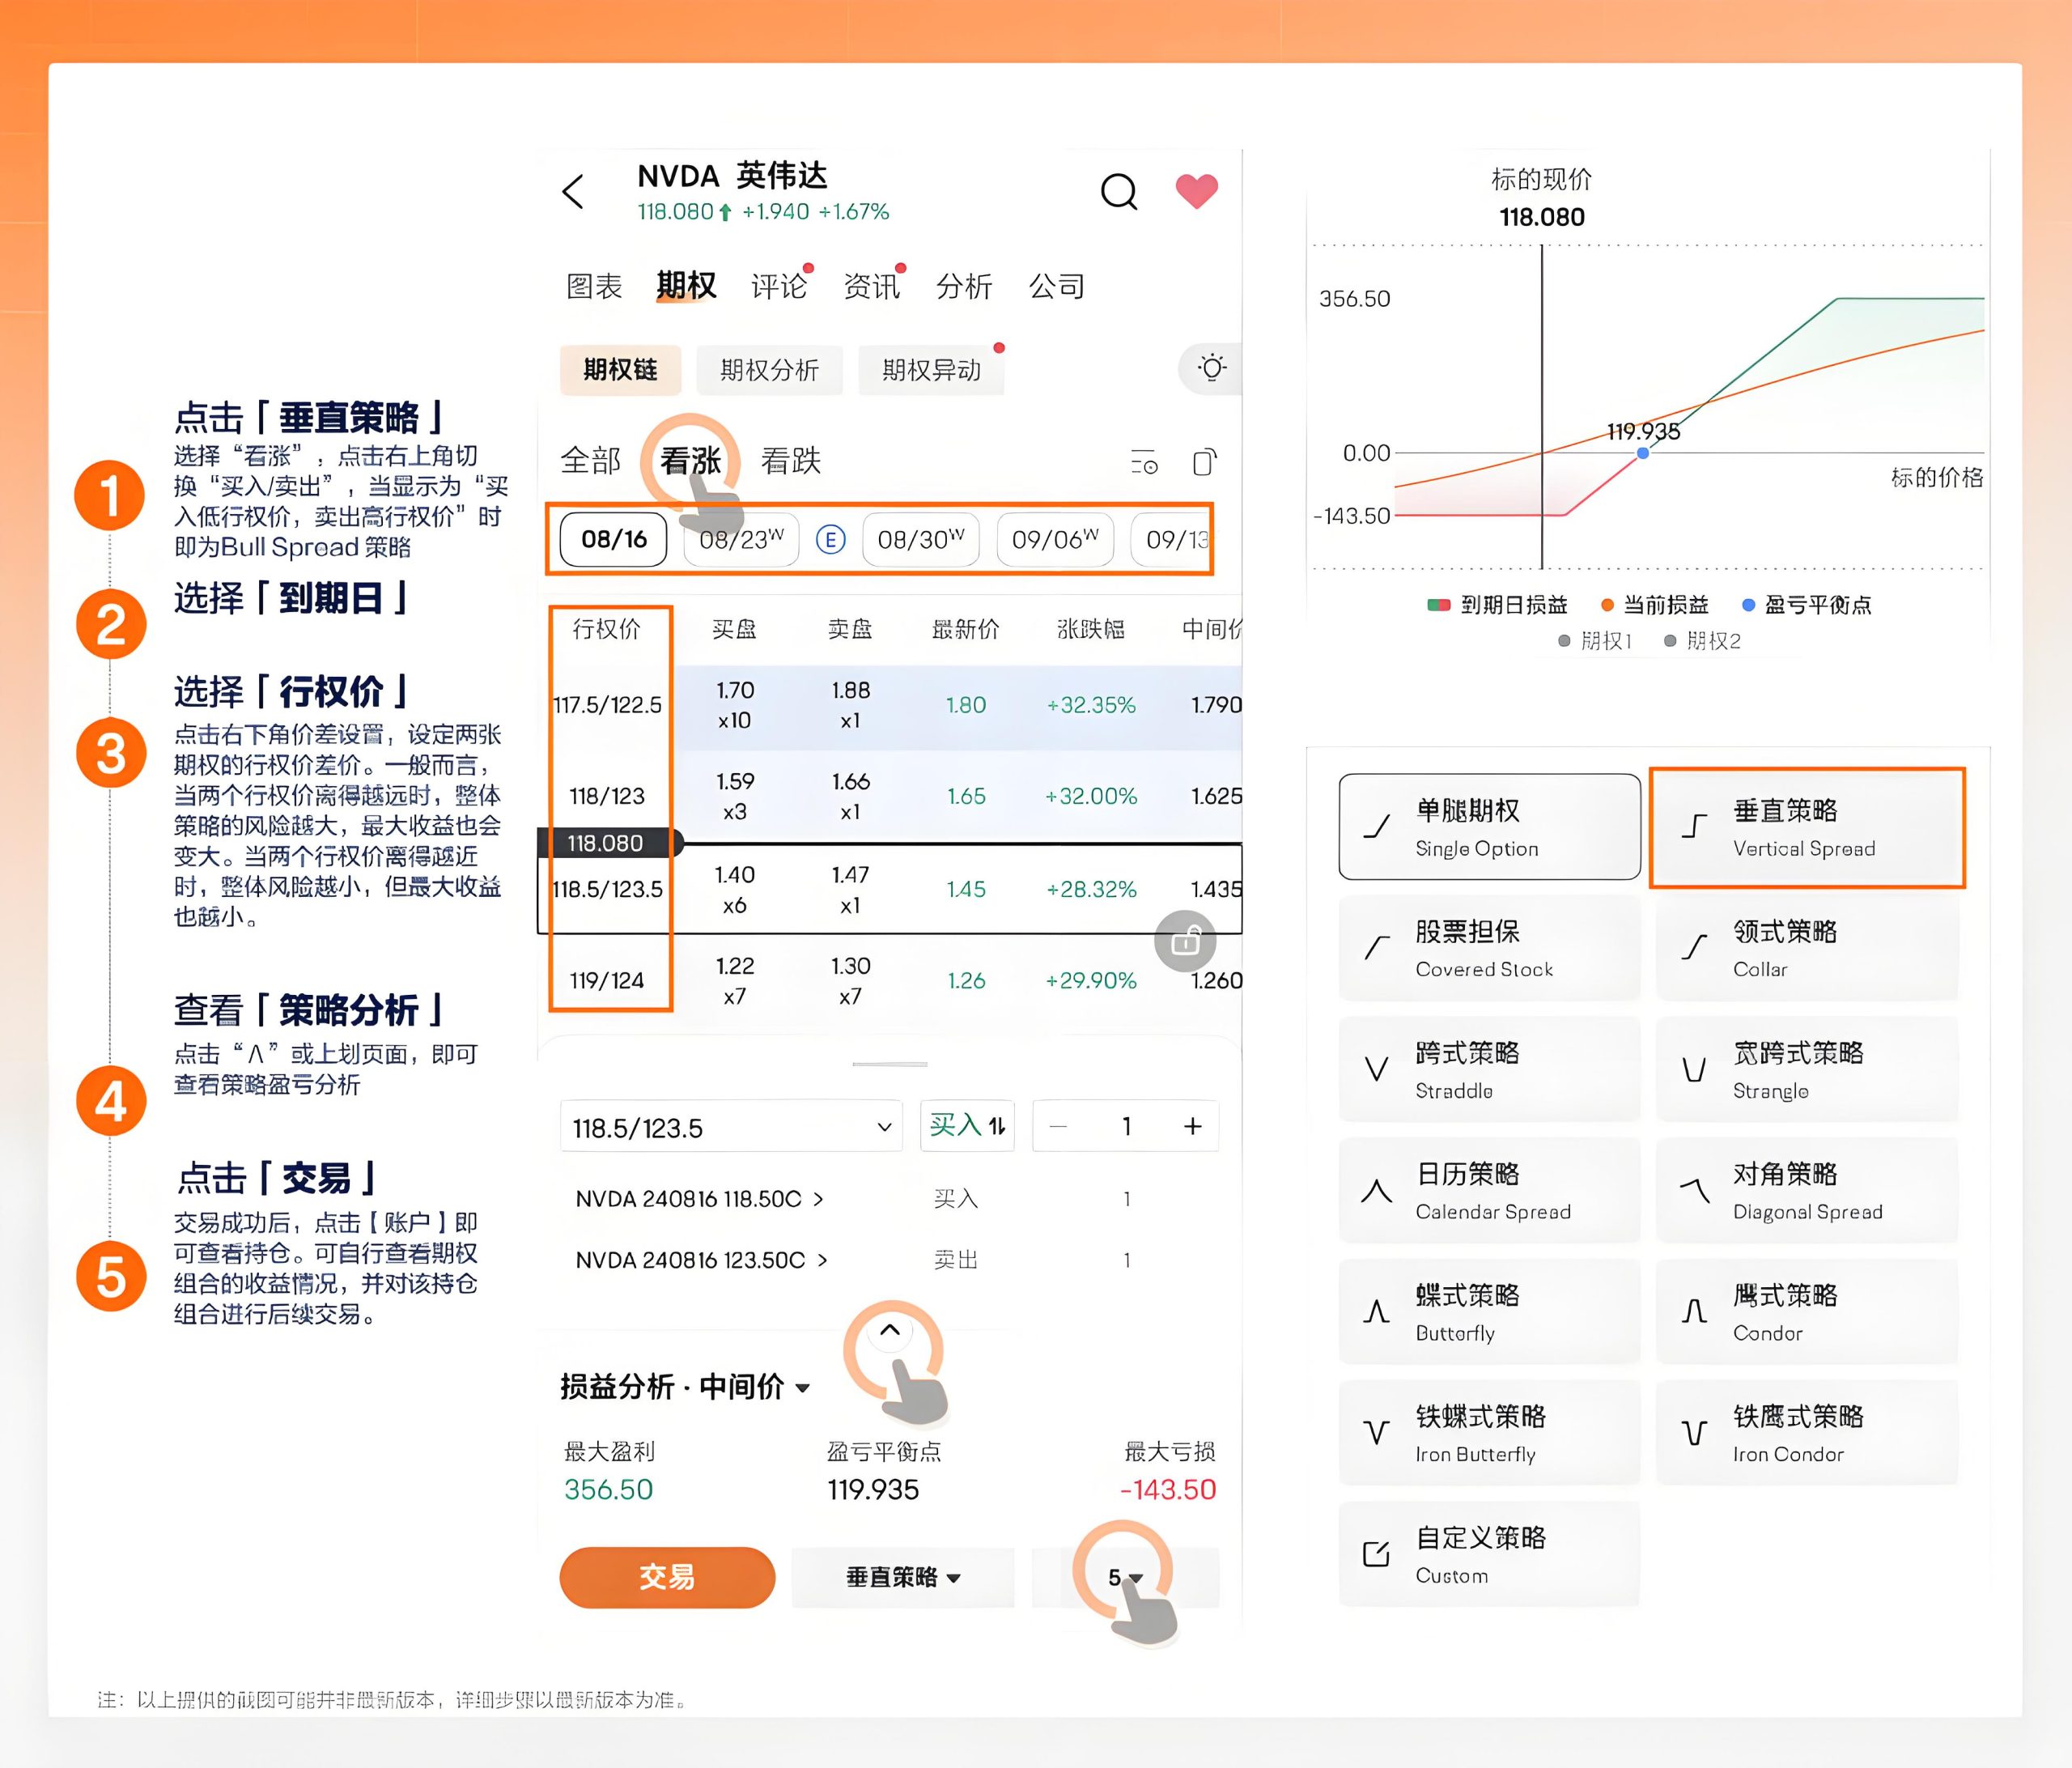Open NVDA 240816 123.50C leg details
This screenshot has height=1768, width=2072.
(701, 1260)
